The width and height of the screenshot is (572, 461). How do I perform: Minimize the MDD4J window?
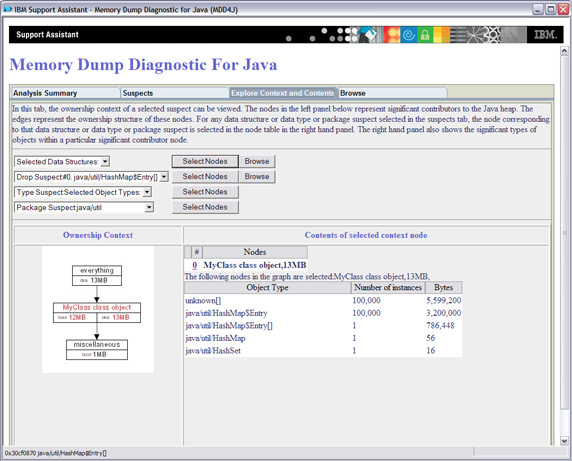click(538, 9)
